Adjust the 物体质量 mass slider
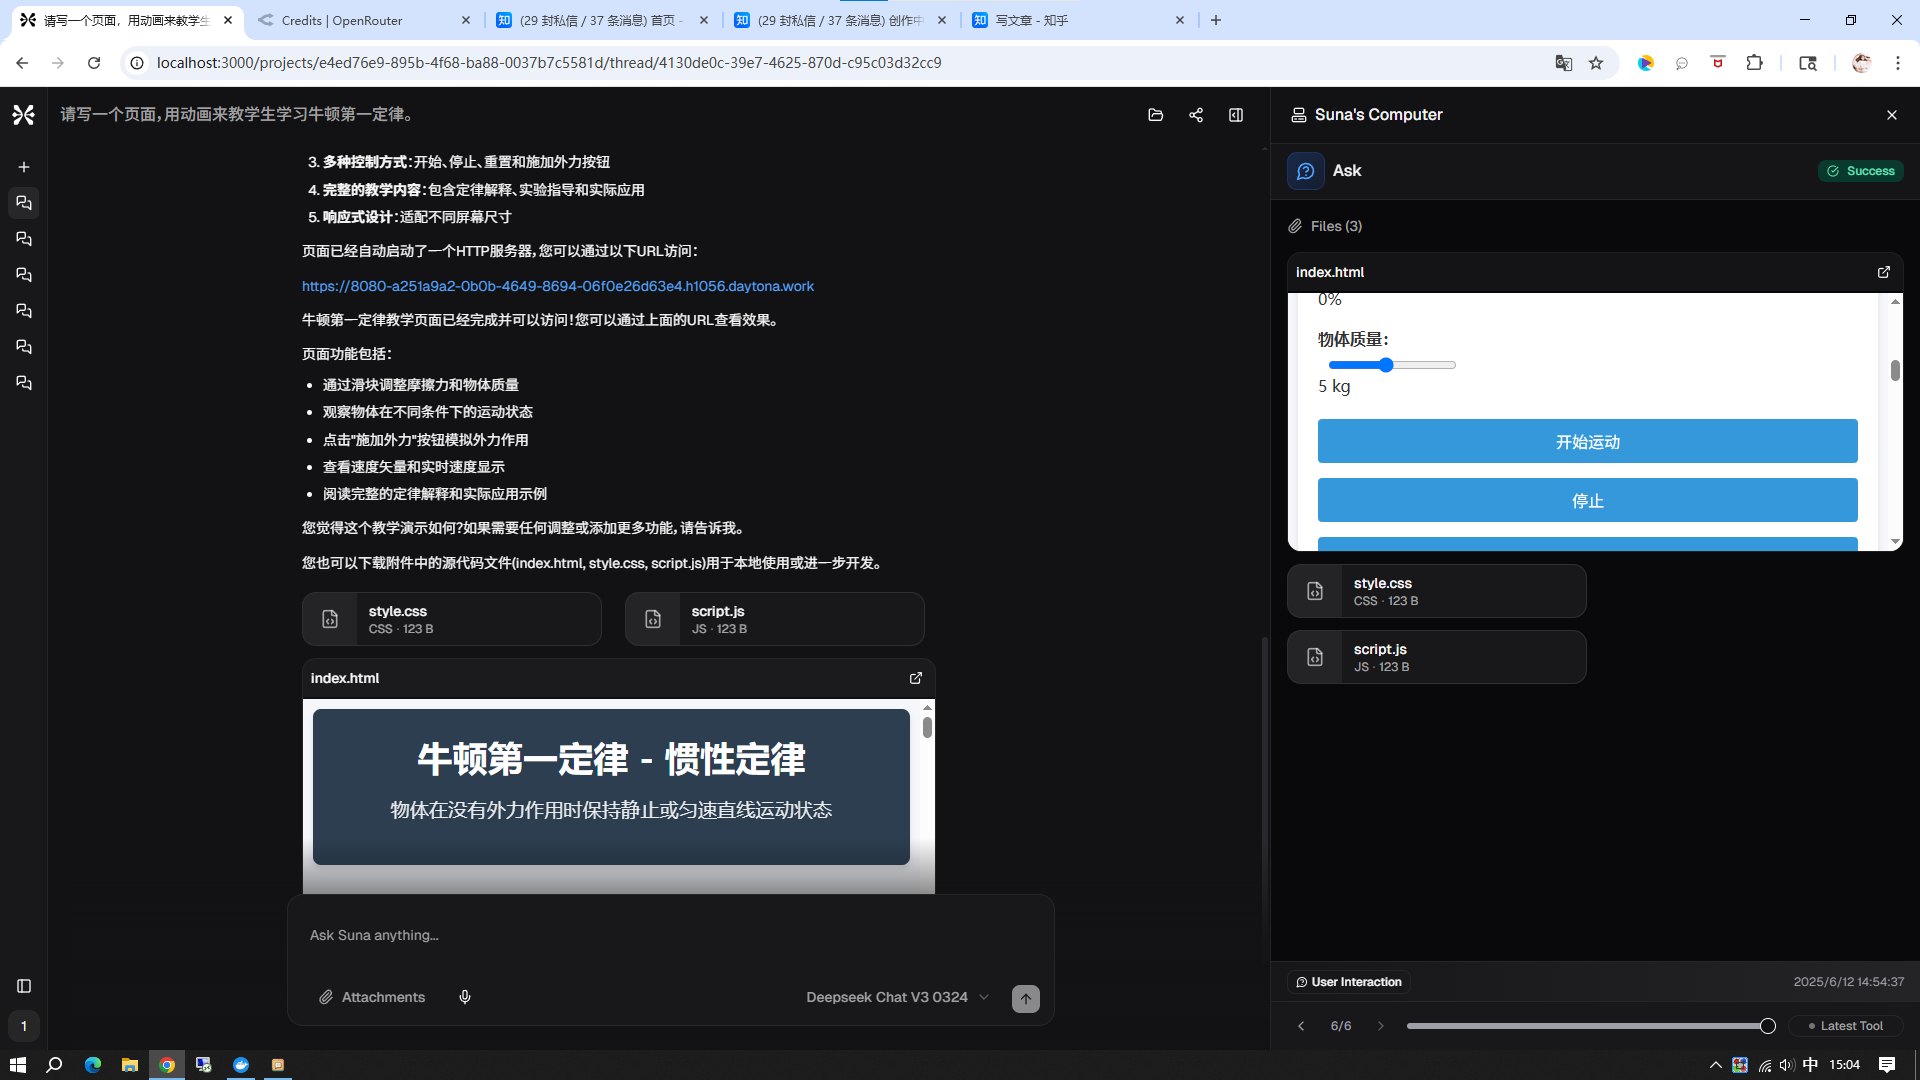1920x1080 pixels. tap(1386, 365)
